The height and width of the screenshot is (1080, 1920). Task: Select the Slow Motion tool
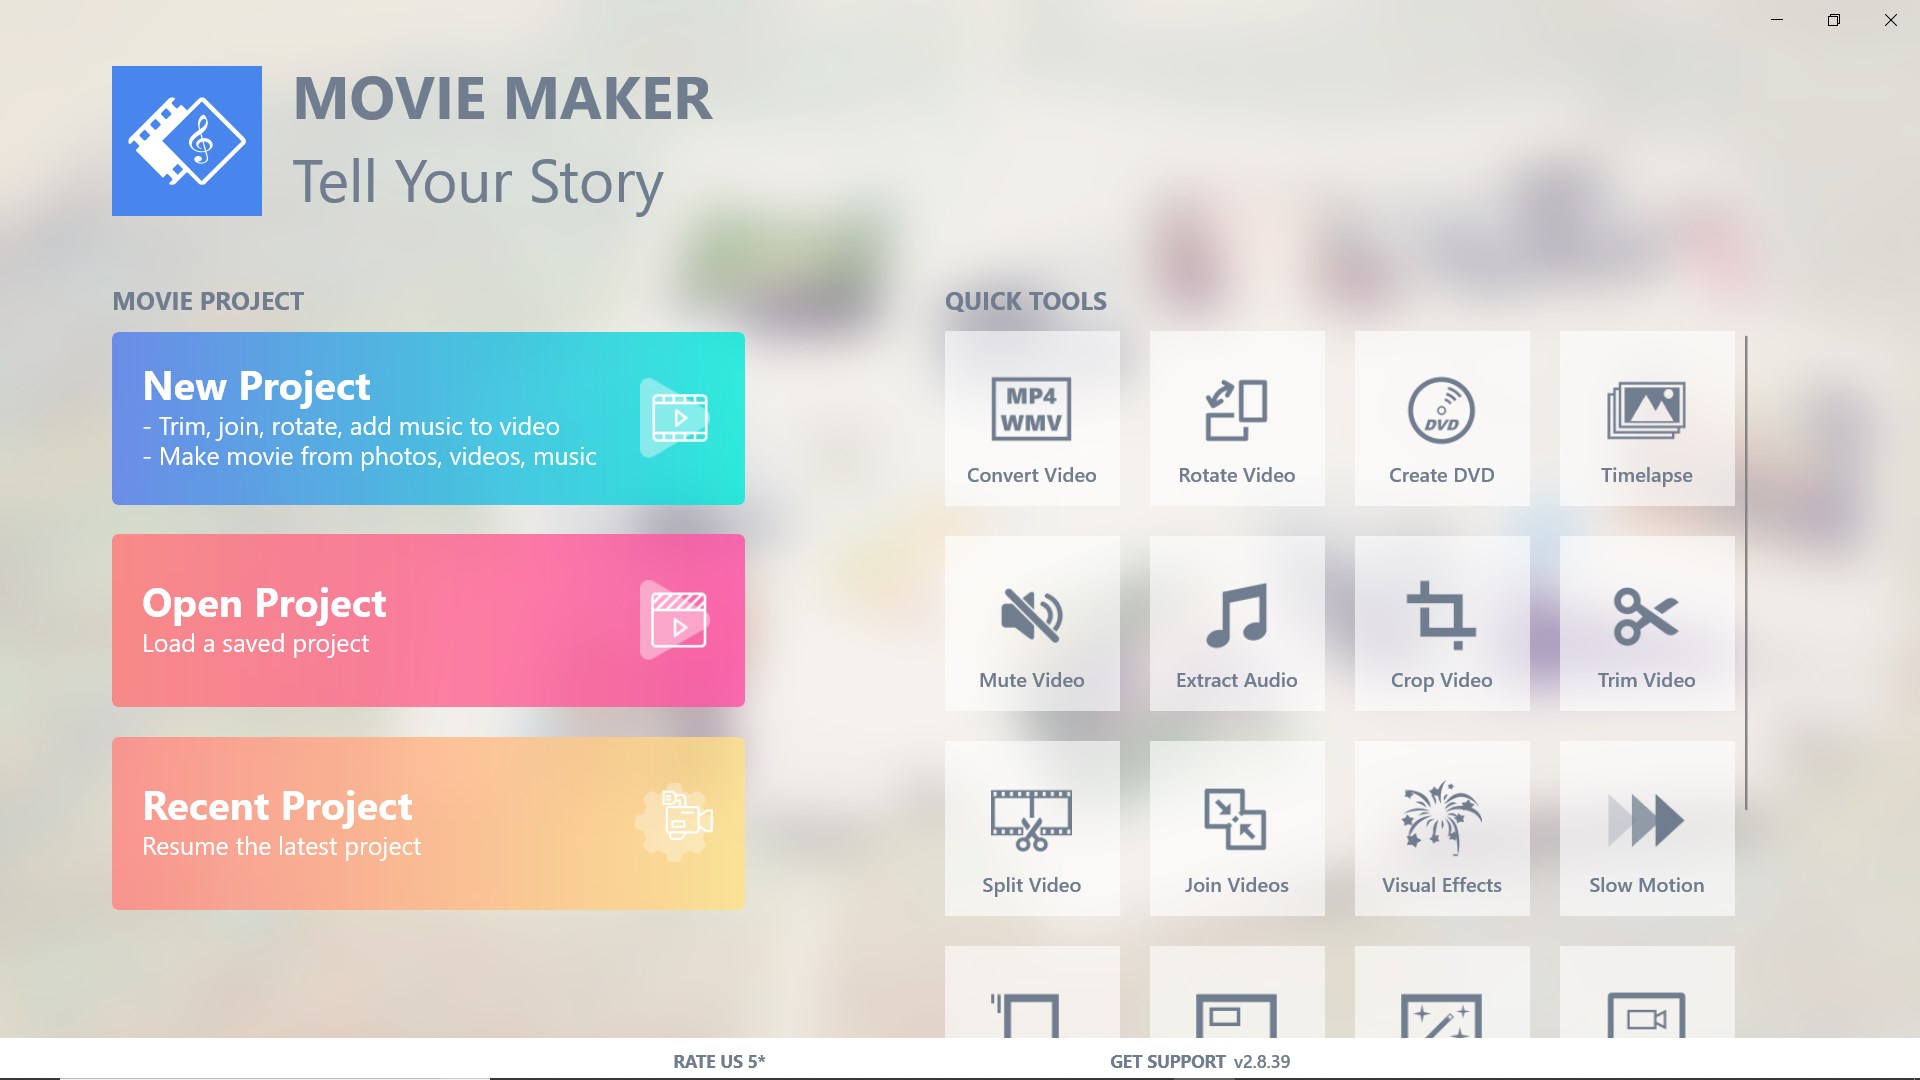tap(1647, 828)
